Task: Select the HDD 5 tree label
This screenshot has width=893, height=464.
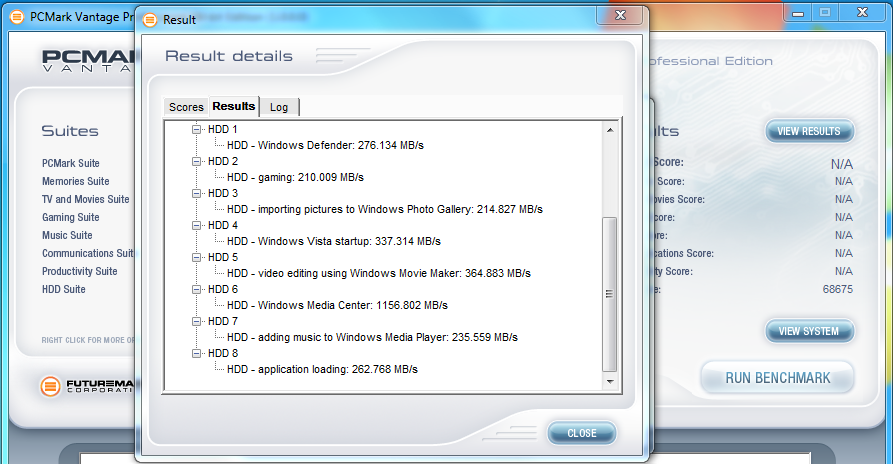Action: pos(223,257)
